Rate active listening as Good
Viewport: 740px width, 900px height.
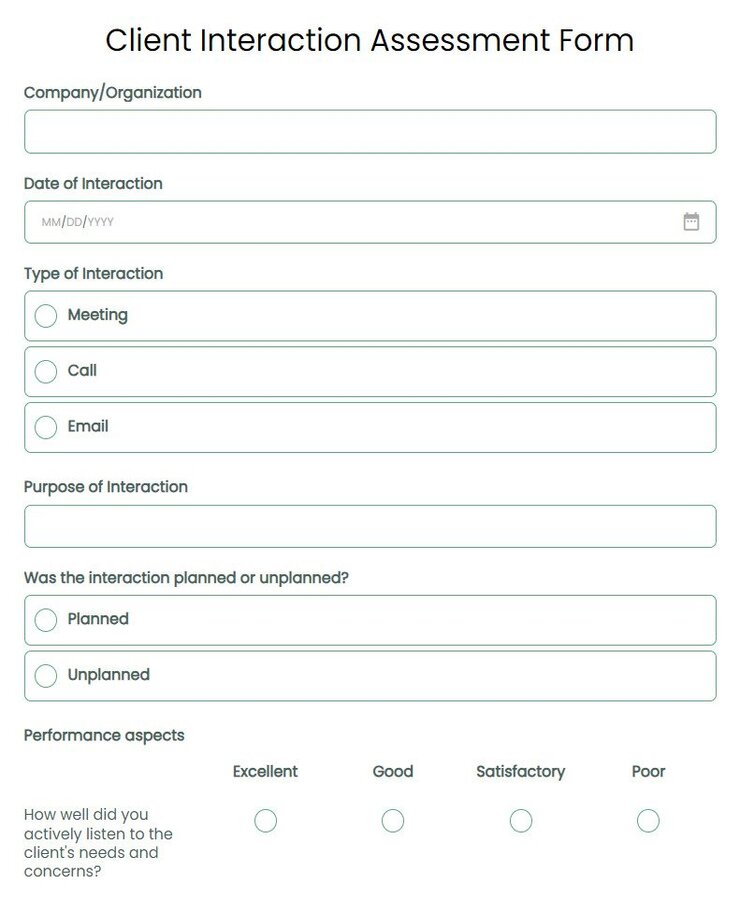click(x=392, y=820)
